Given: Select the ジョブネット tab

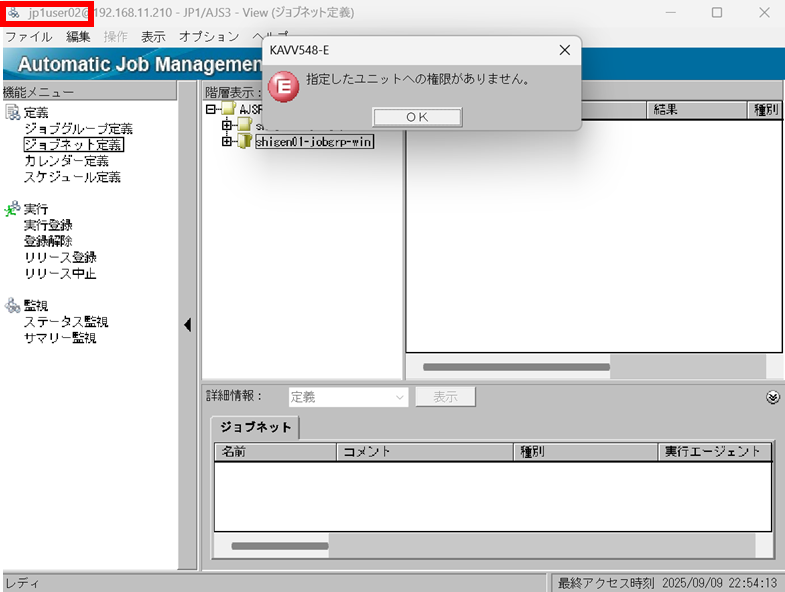Looking at the screenshot, I should [x=256, y=427].
